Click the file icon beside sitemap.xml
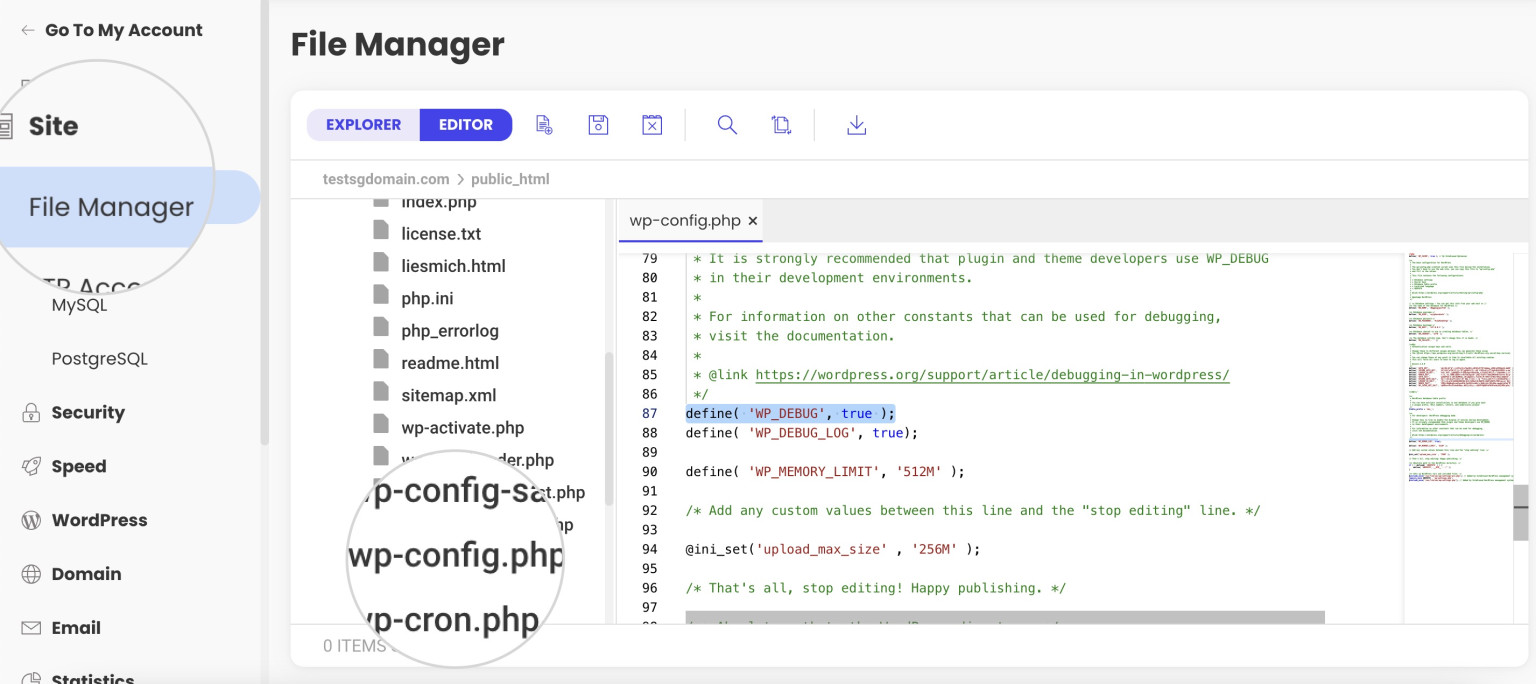This screenshot has width=1536, height=684. [380, 393]
